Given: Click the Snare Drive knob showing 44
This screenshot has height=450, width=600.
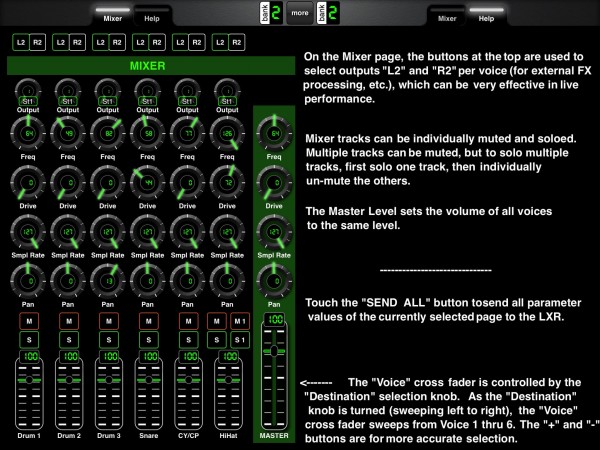Looking at the screenshot, I should pos(147,183).
